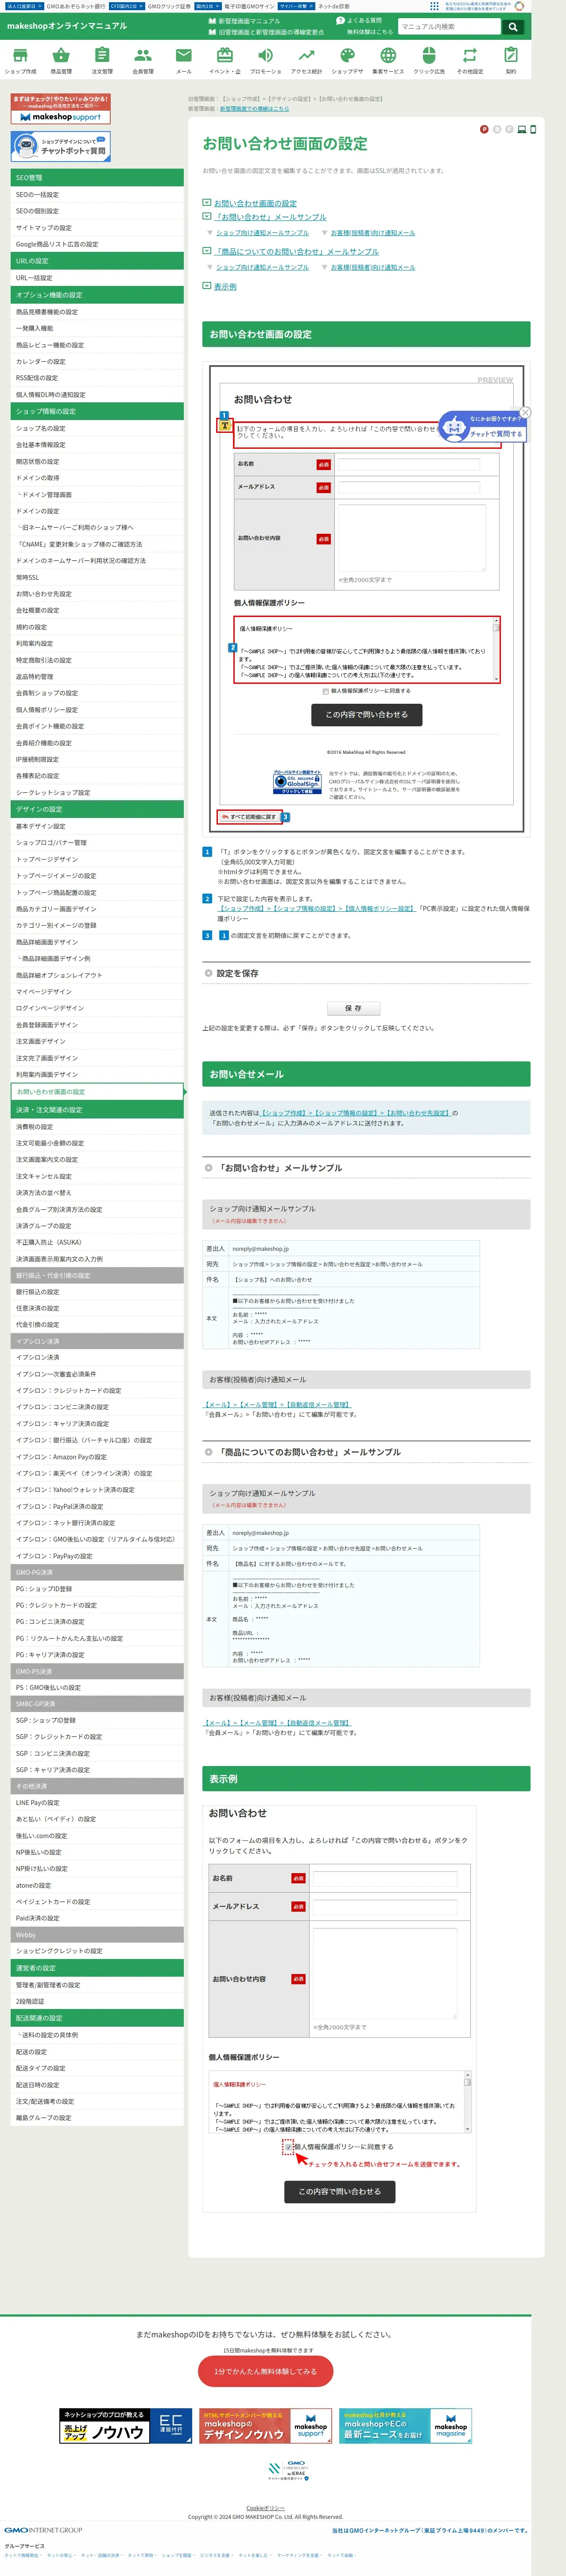The width and height of the screenshot is (566, 2576).
Task: Open second ショップ向け通知メールサンプル sub-link
Action: tap(262, 267)
